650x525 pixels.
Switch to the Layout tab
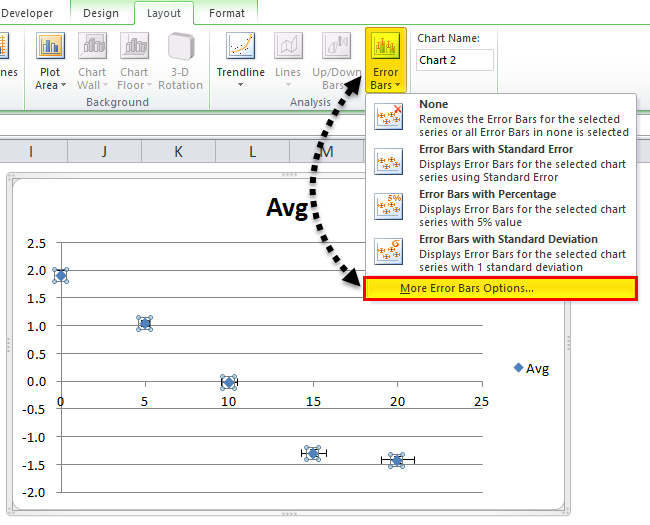point(164,13)
